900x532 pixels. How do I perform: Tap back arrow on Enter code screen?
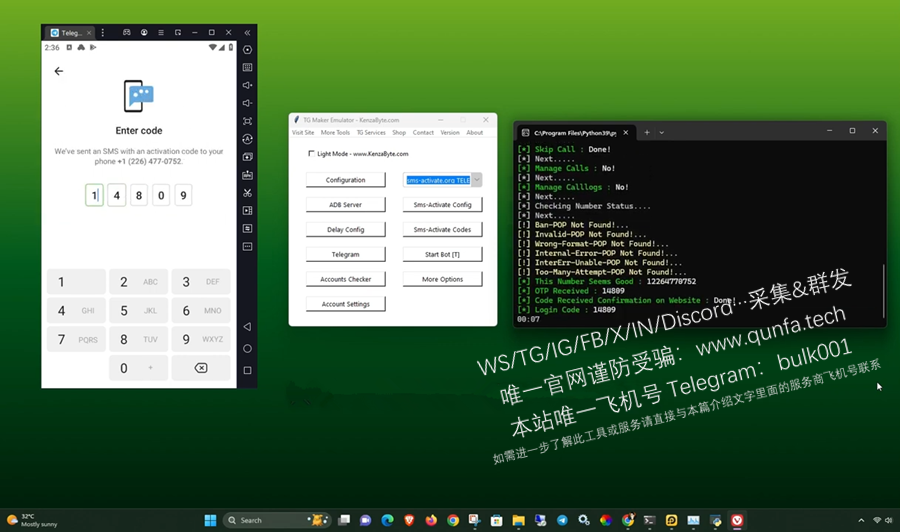pos(59,71)
